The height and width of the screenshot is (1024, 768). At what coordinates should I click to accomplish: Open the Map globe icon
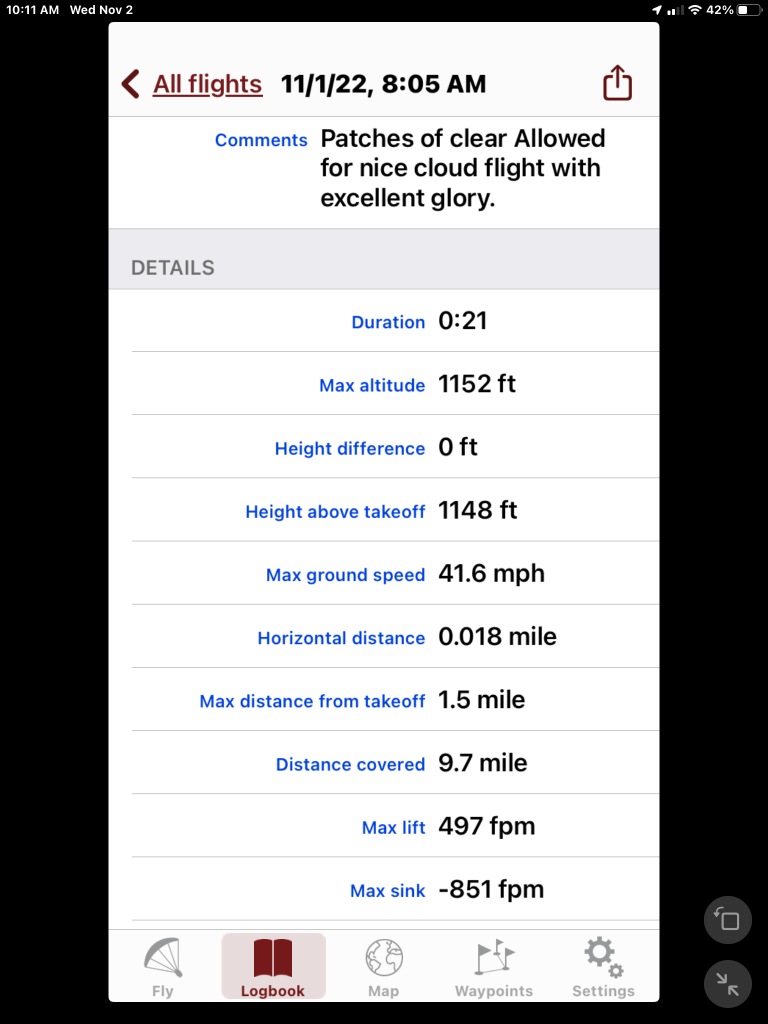(383, 958)
